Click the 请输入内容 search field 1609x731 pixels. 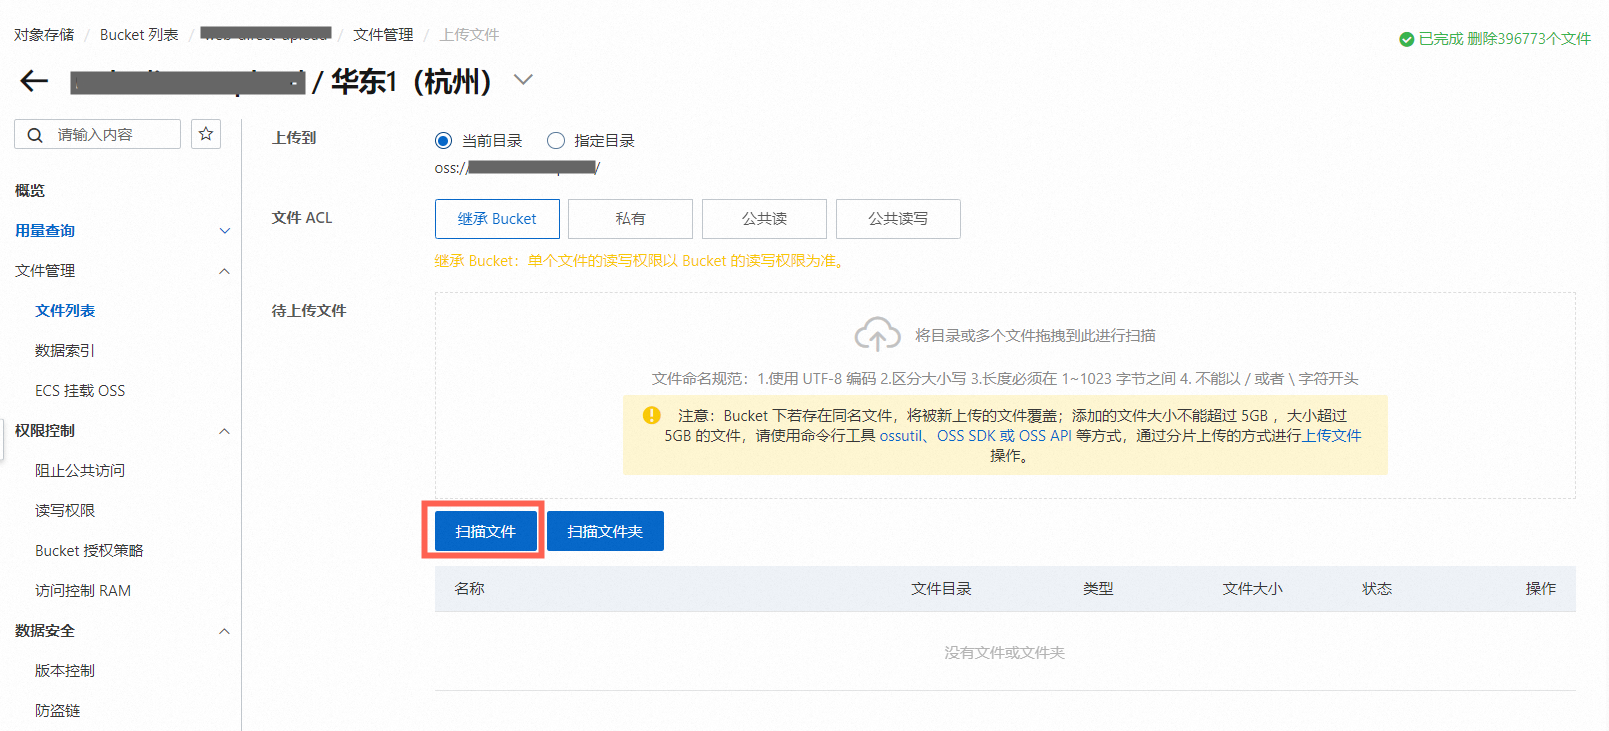click(97, 134)
